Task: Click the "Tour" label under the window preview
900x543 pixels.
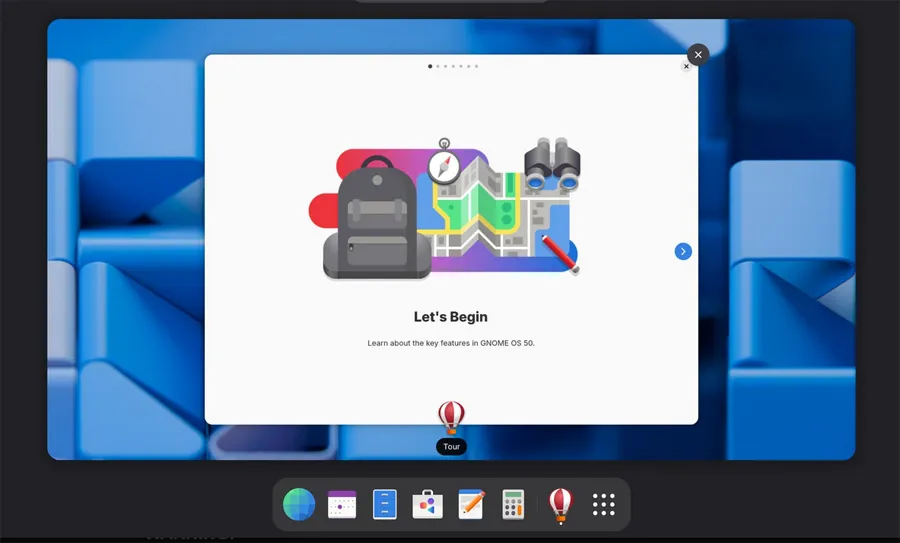Action: coord(451,447)
